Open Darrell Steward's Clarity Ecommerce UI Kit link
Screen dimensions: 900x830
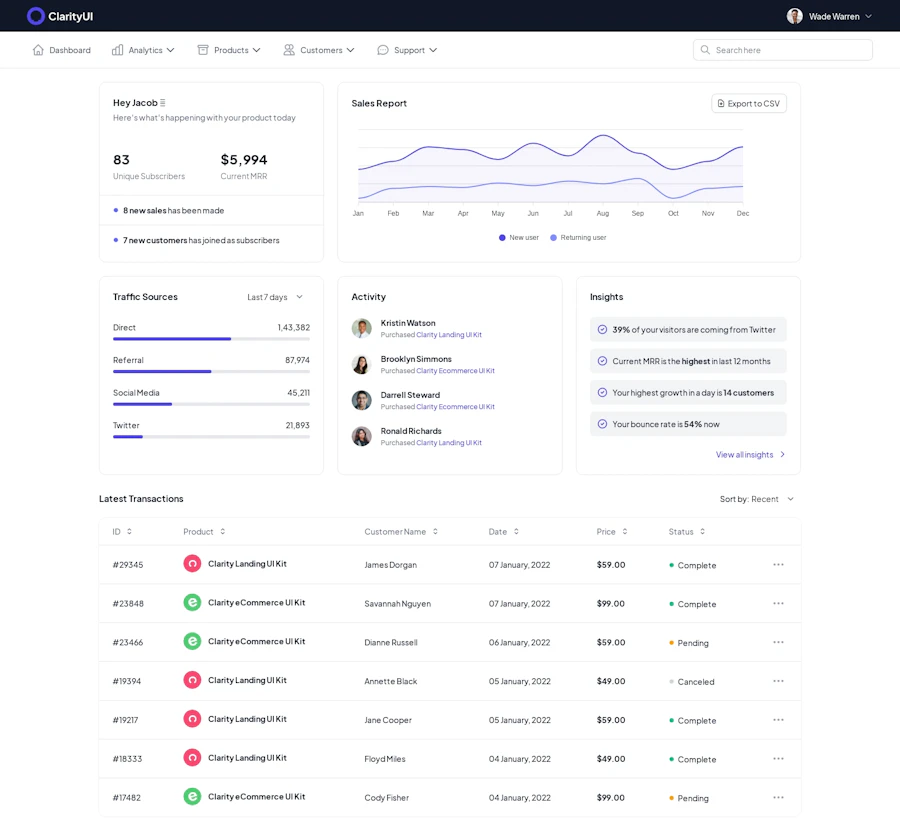click(x=455, y=406)
